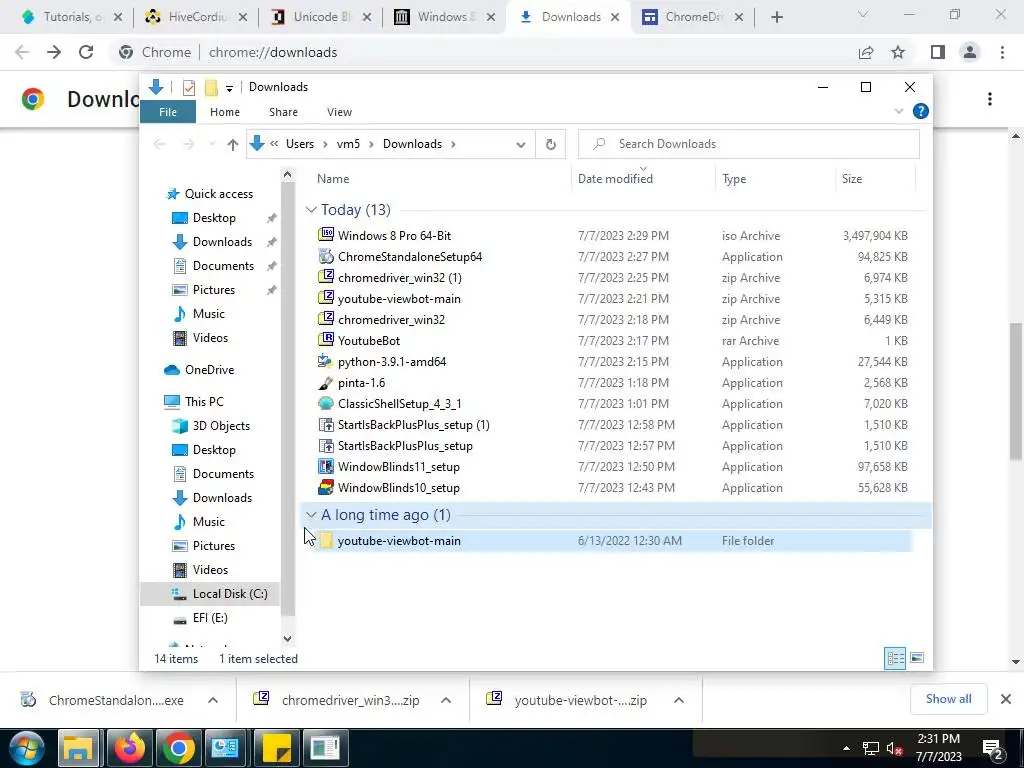Click the New folder icon in quick access toolbar
Image resolution: width=1024 pixels, height=768 pixels.
[x=210, y=87]
